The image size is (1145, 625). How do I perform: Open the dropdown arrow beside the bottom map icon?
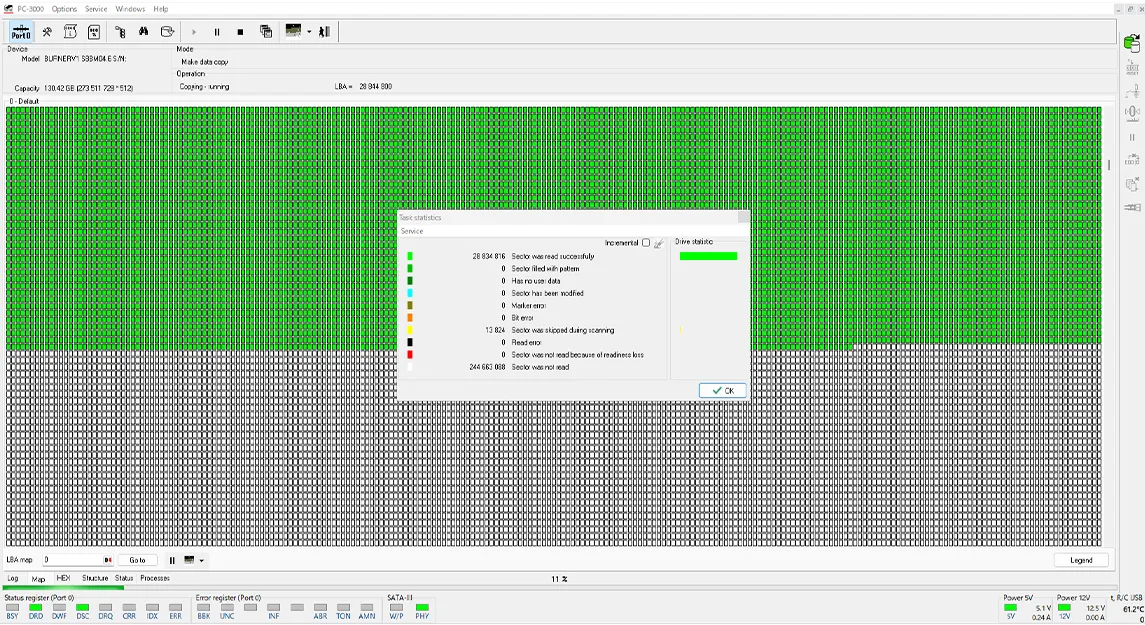pos(201,561)
